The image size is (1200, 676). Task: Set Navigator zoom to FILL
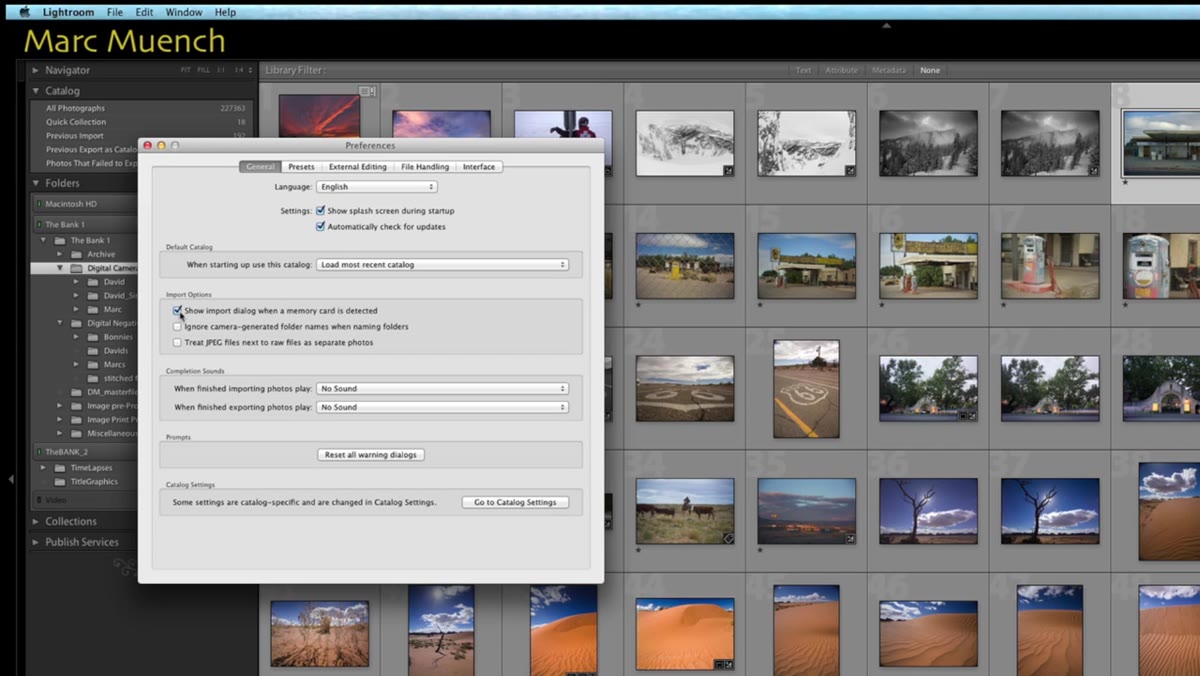(204, 71)
